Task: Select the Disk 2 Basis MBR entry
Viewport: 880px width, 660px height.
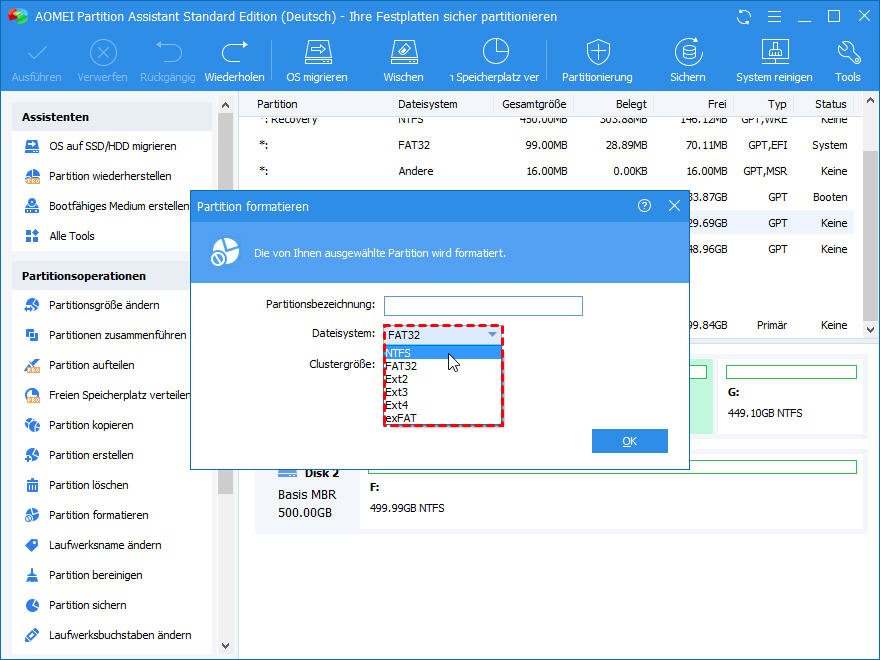Action: [308, 494]
